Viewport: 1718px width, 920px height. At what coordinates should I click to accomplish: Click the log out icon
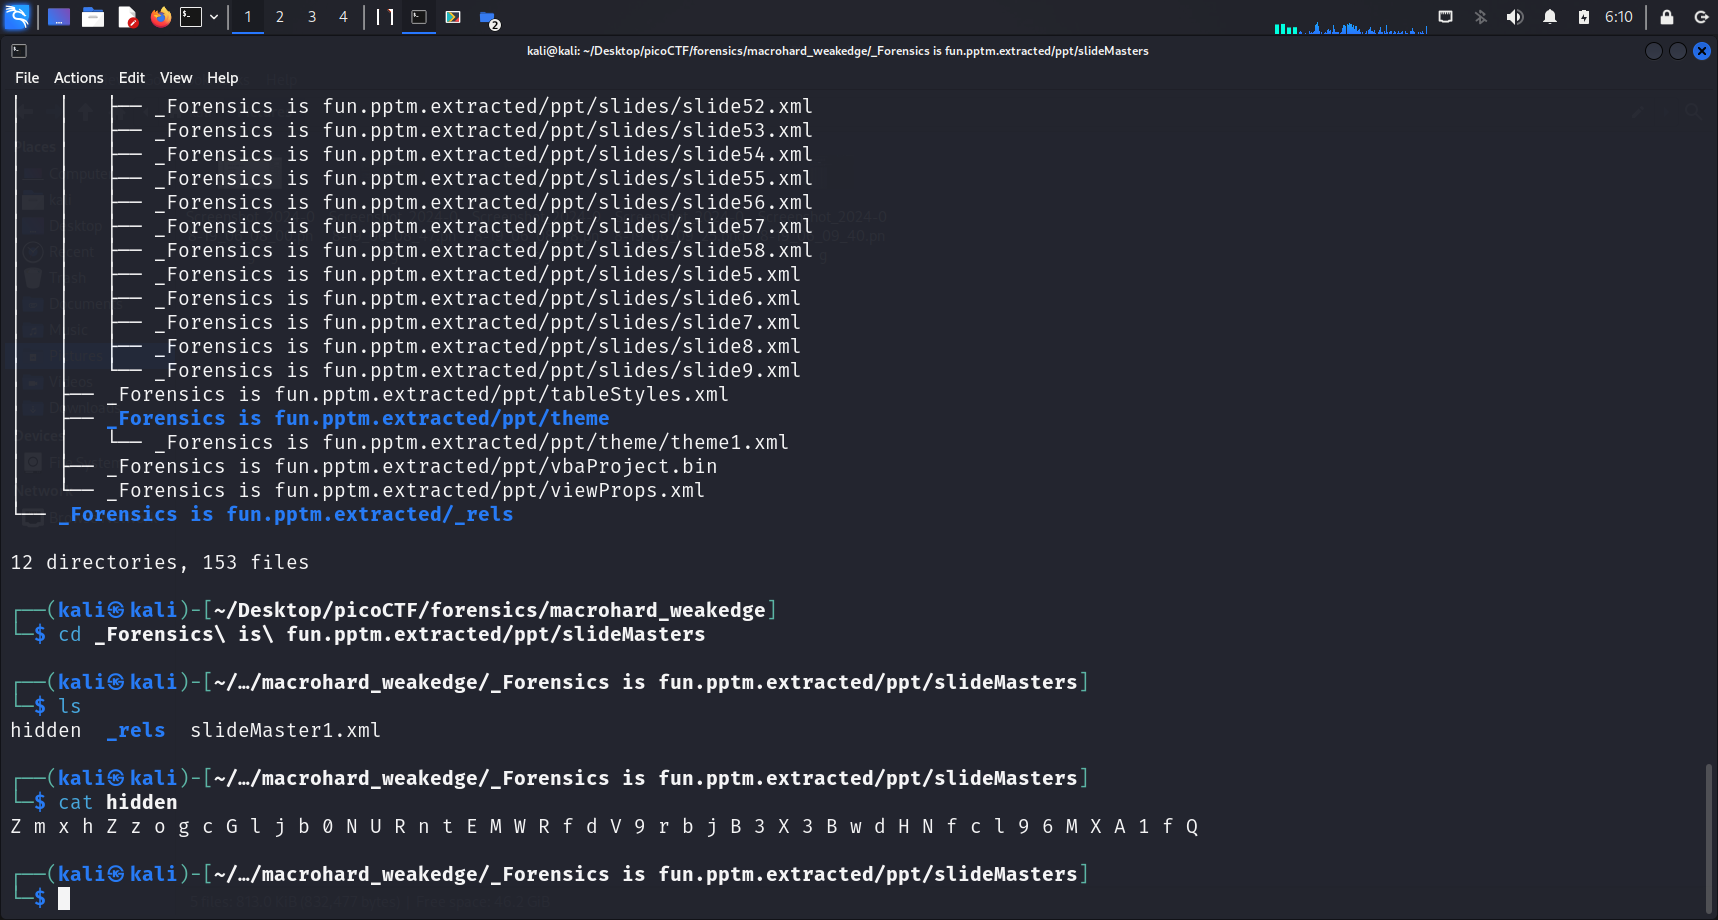tap(1701, 17)
